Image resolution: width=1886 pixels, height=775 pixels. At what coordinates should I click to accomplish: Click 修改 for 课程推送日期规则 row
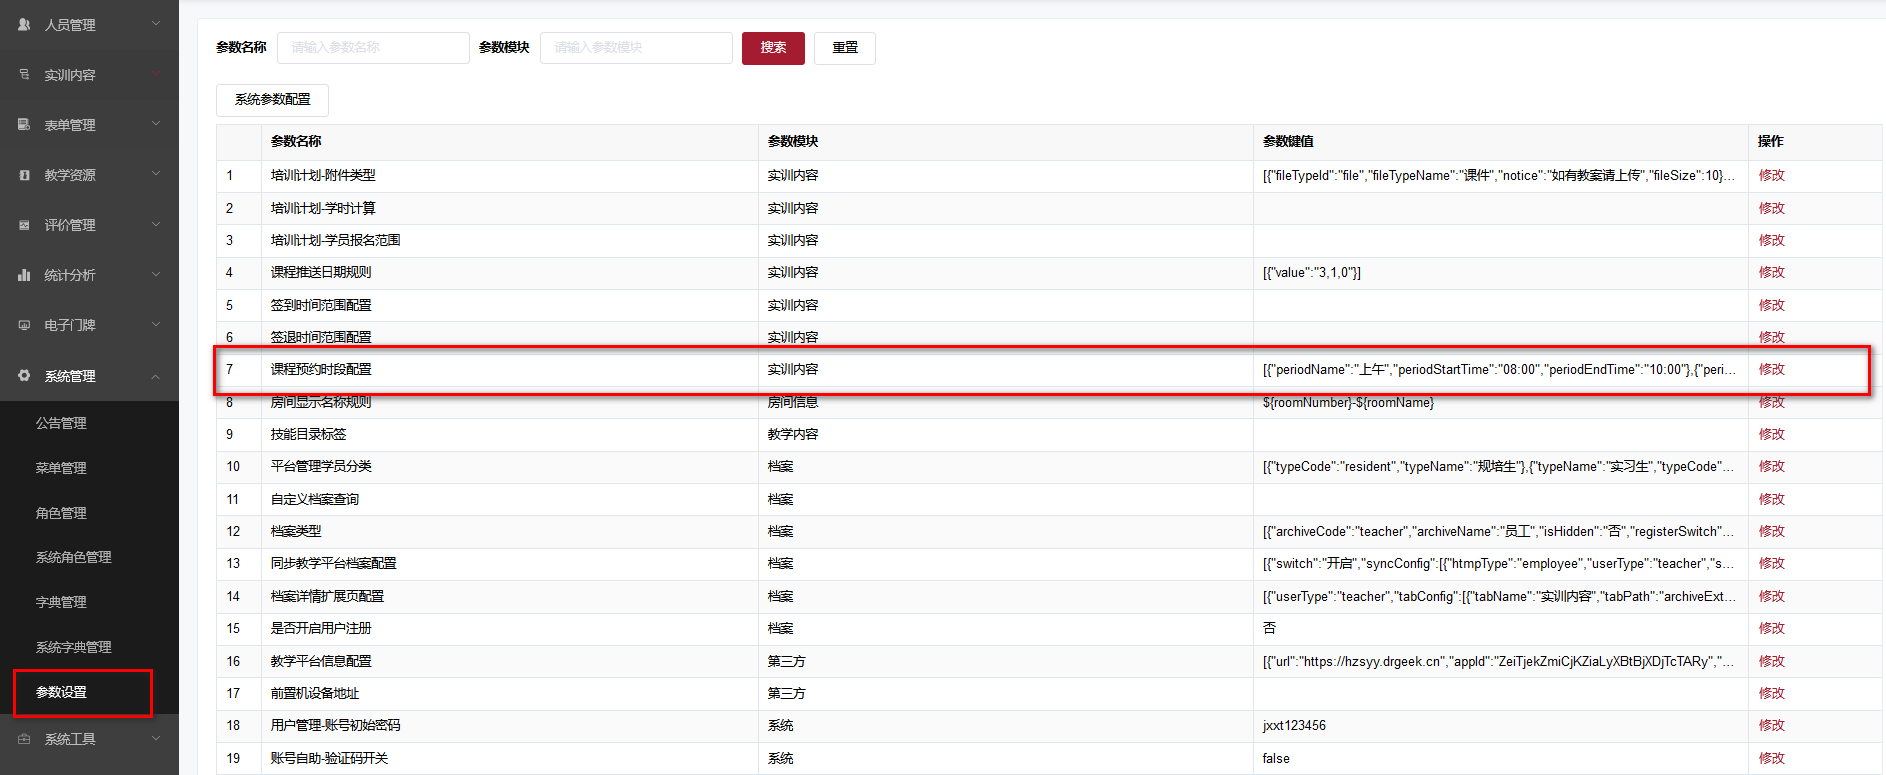pyautogui.click(x=1771, y=272)
